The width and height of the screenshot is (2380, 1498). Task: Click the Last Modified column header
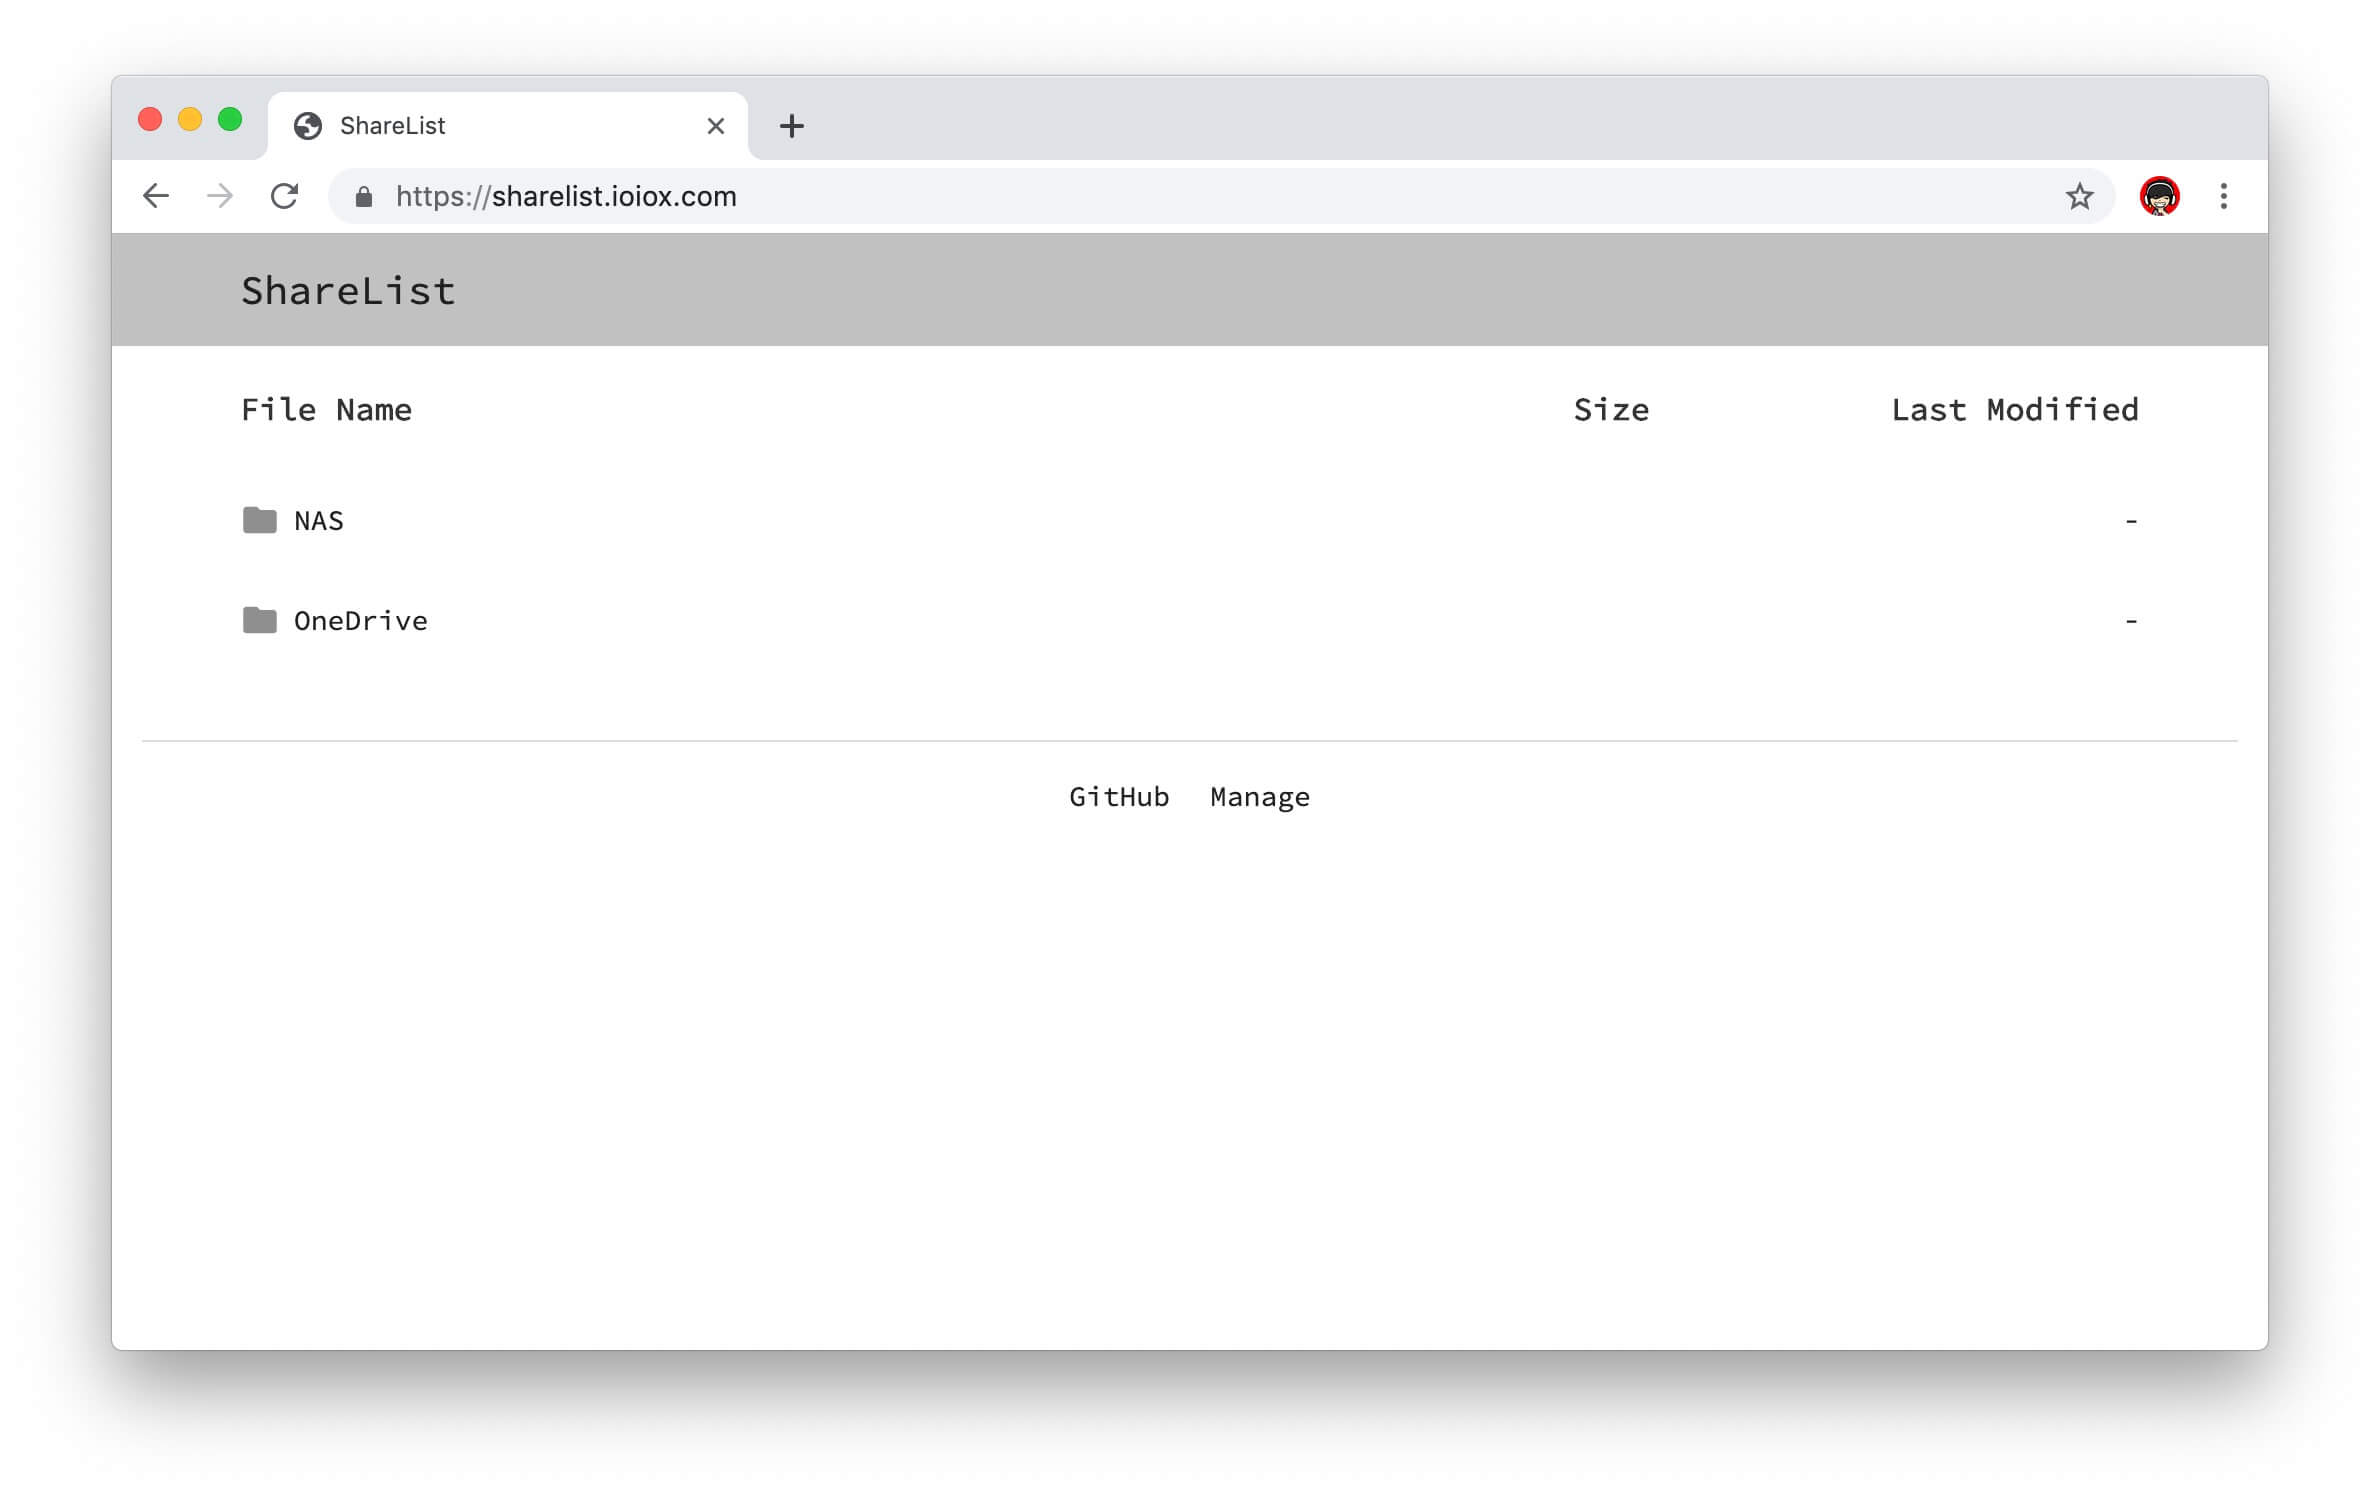(2015, 410)
